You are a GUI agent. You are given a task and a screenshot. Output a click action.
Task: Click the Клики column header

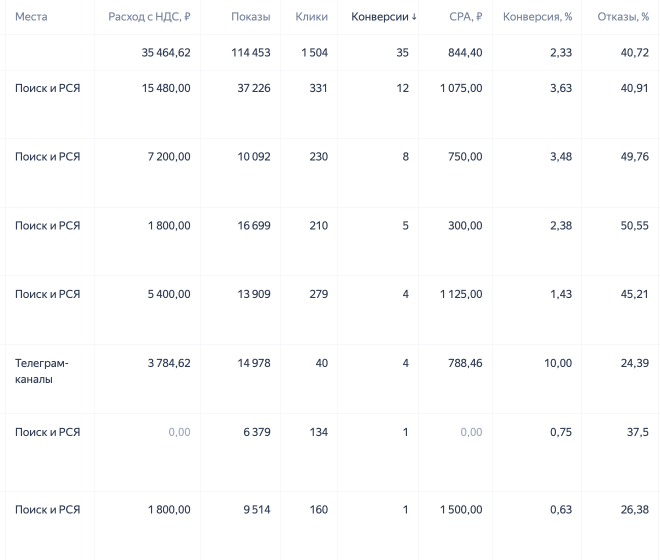click(311, 17)
